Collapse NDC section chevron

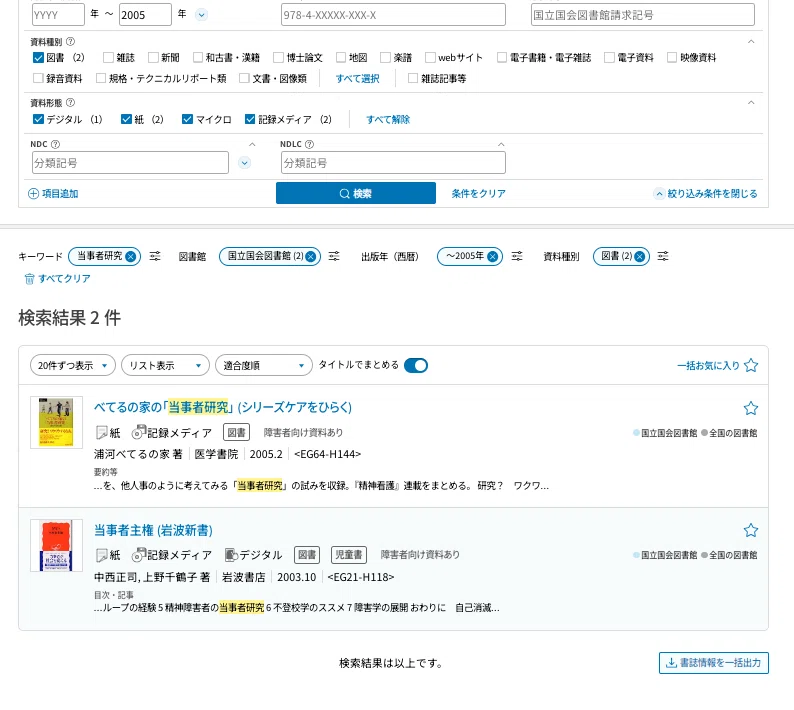[252, 144]
